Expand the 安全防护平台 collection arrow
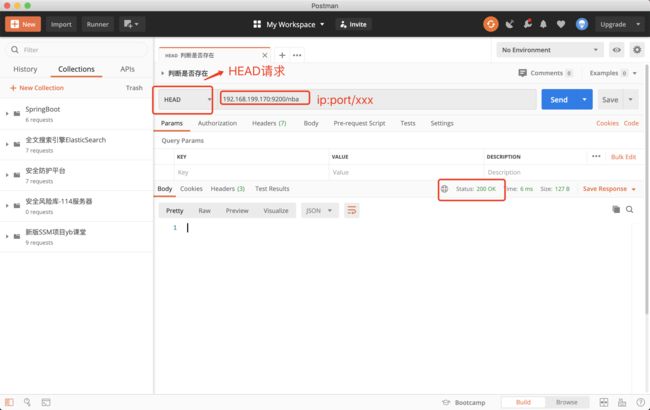Image resolution: width=650 pixels, height=410 pixels. click(7, 175)
